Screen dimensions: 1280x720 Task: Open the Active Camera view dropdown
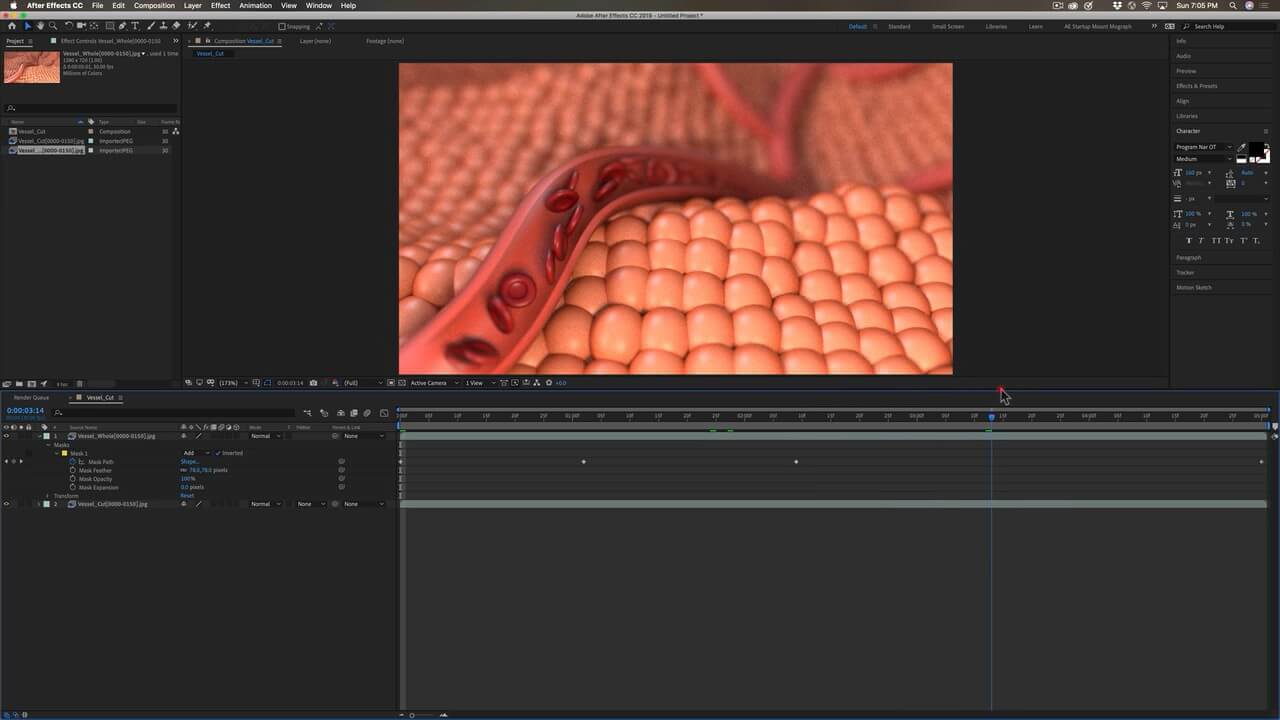(x=433, y=383)
